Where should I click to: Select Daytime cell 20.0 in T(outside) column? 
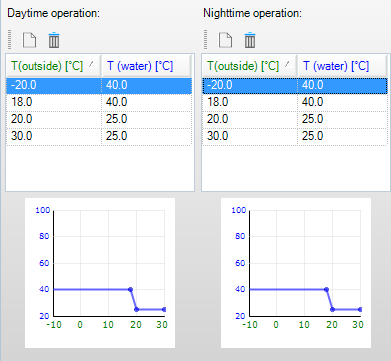pos(54,119)
